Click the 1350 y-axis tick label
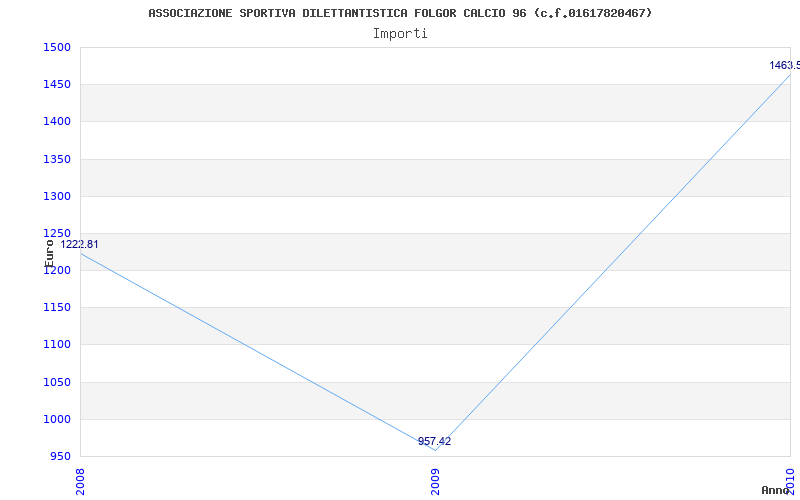This screenshot has height=500, width=800. pos(57,159)
